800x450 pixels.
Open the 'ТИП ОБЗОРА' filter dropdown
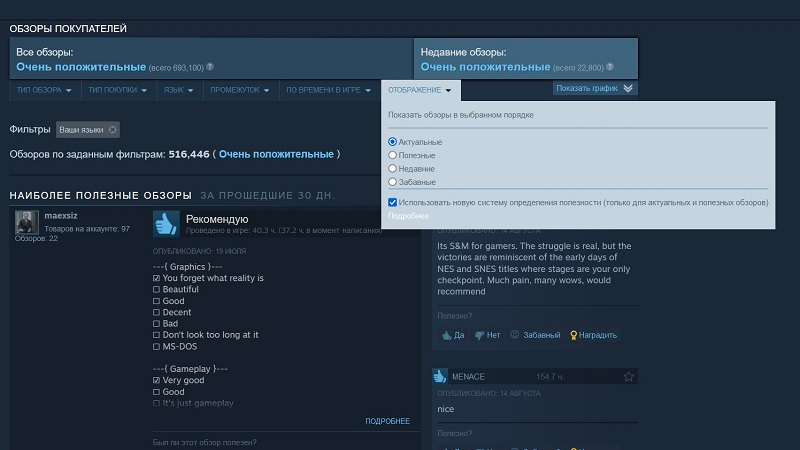[44, 90]
